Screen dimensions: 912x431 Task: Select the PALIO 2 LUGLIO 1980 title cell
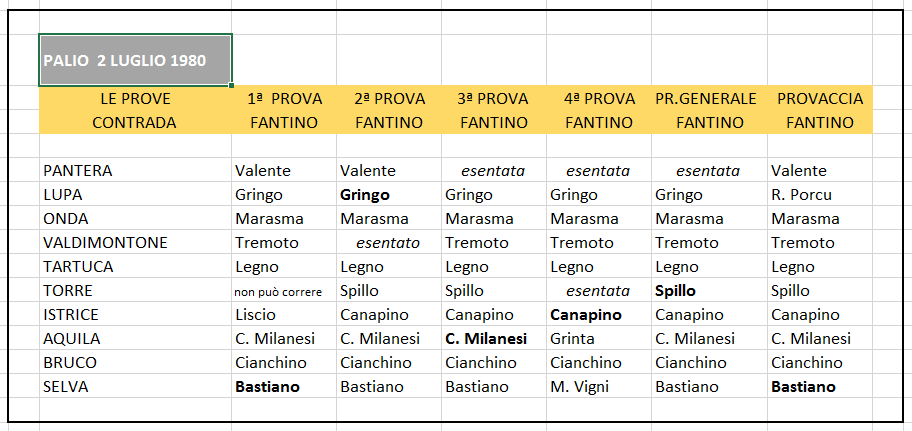coord(136,60)
